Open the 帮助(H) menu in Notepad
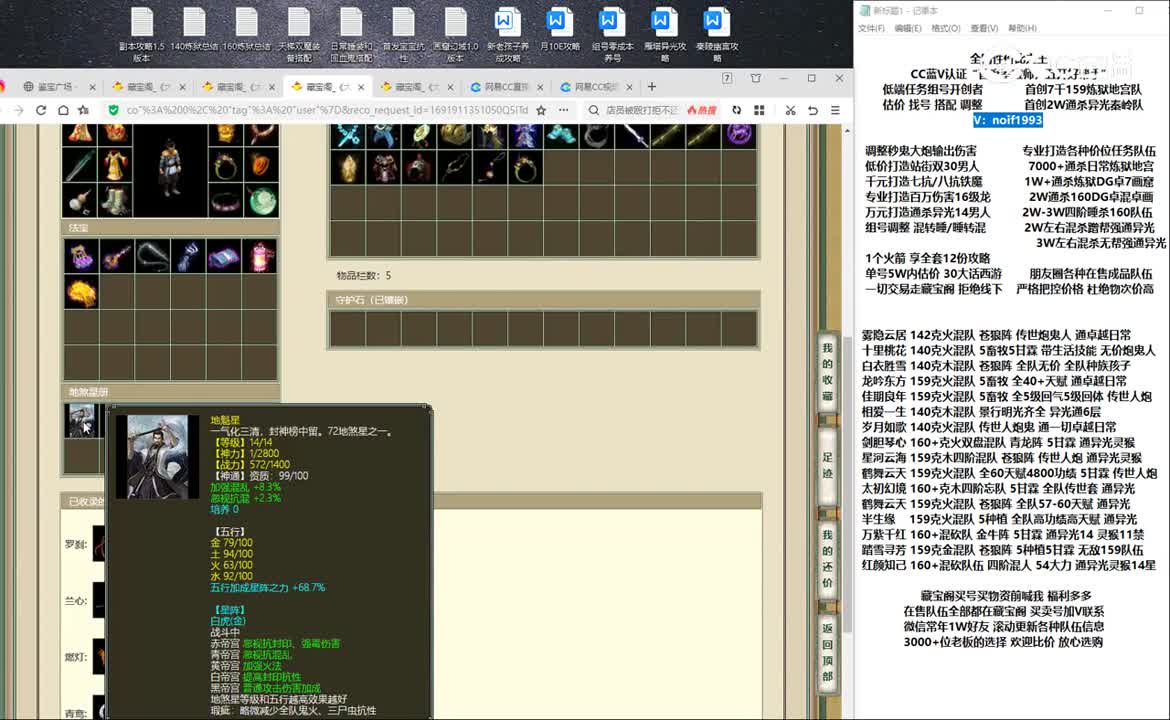The width and height of the screenshot is (1170, 720). (x=1022, y=28)
